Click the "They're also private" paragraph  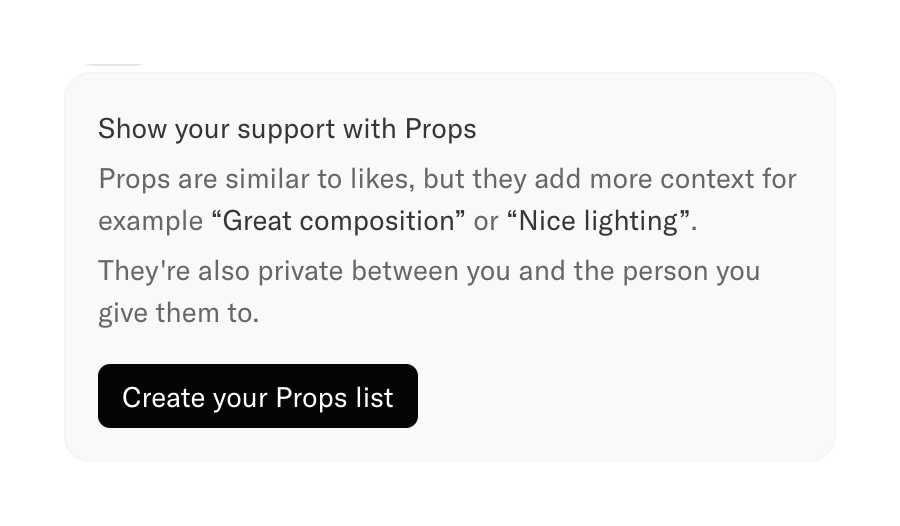[428, 271]
